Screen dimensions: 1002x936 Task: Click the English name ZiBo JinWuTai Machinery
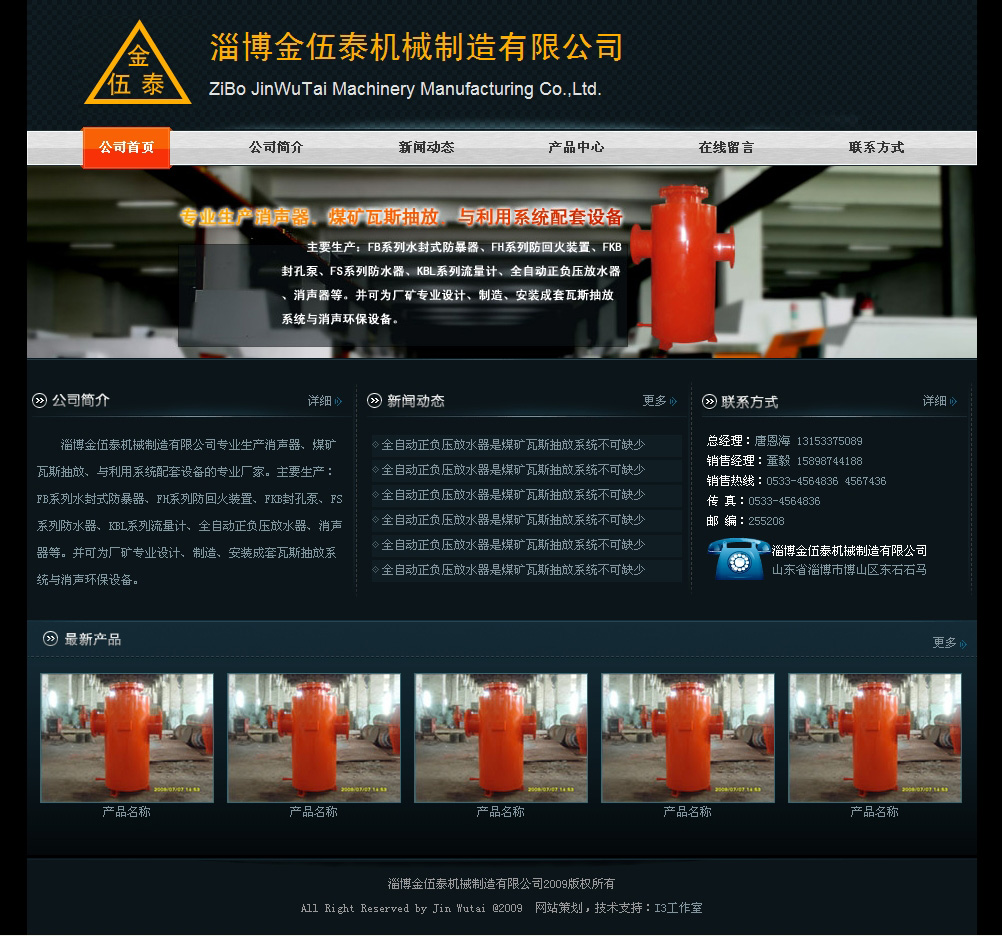(x=405, y=89)
